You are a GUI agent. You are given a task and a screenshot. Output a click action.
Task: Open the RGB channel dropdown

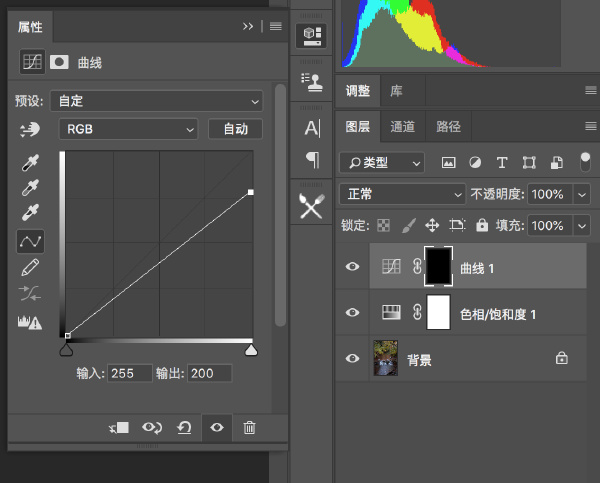pos(129,129)
